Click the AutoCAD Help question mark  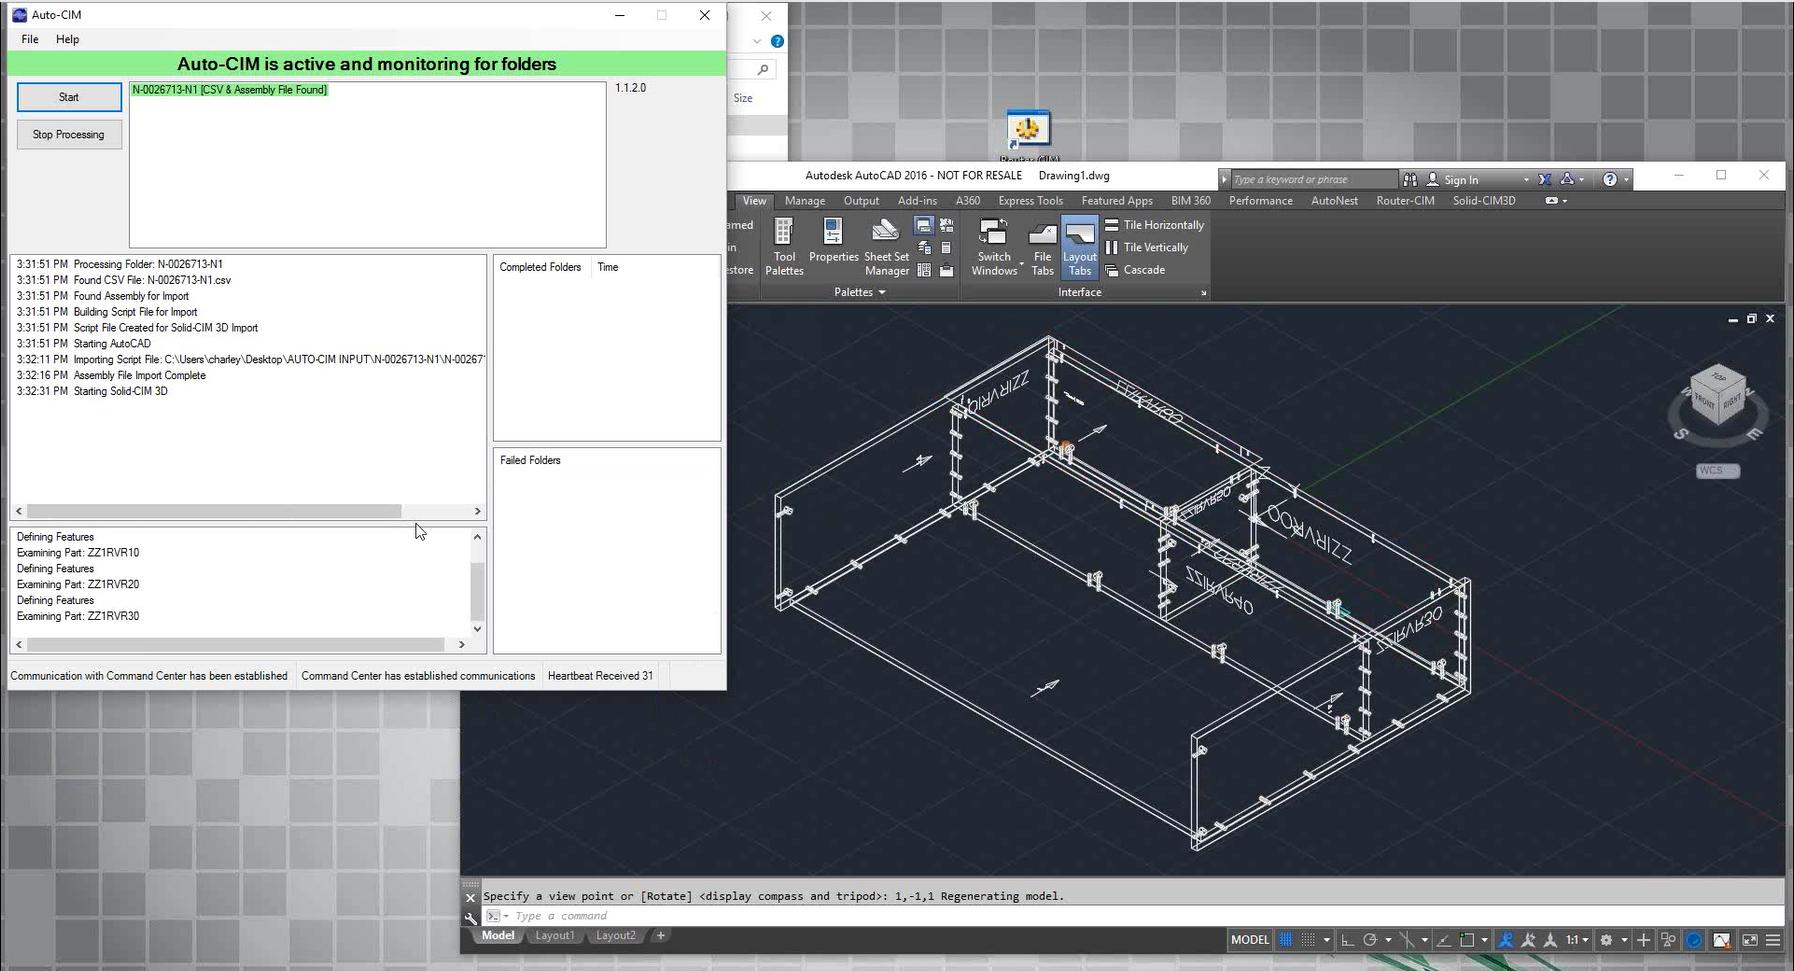click(1609, 180)
